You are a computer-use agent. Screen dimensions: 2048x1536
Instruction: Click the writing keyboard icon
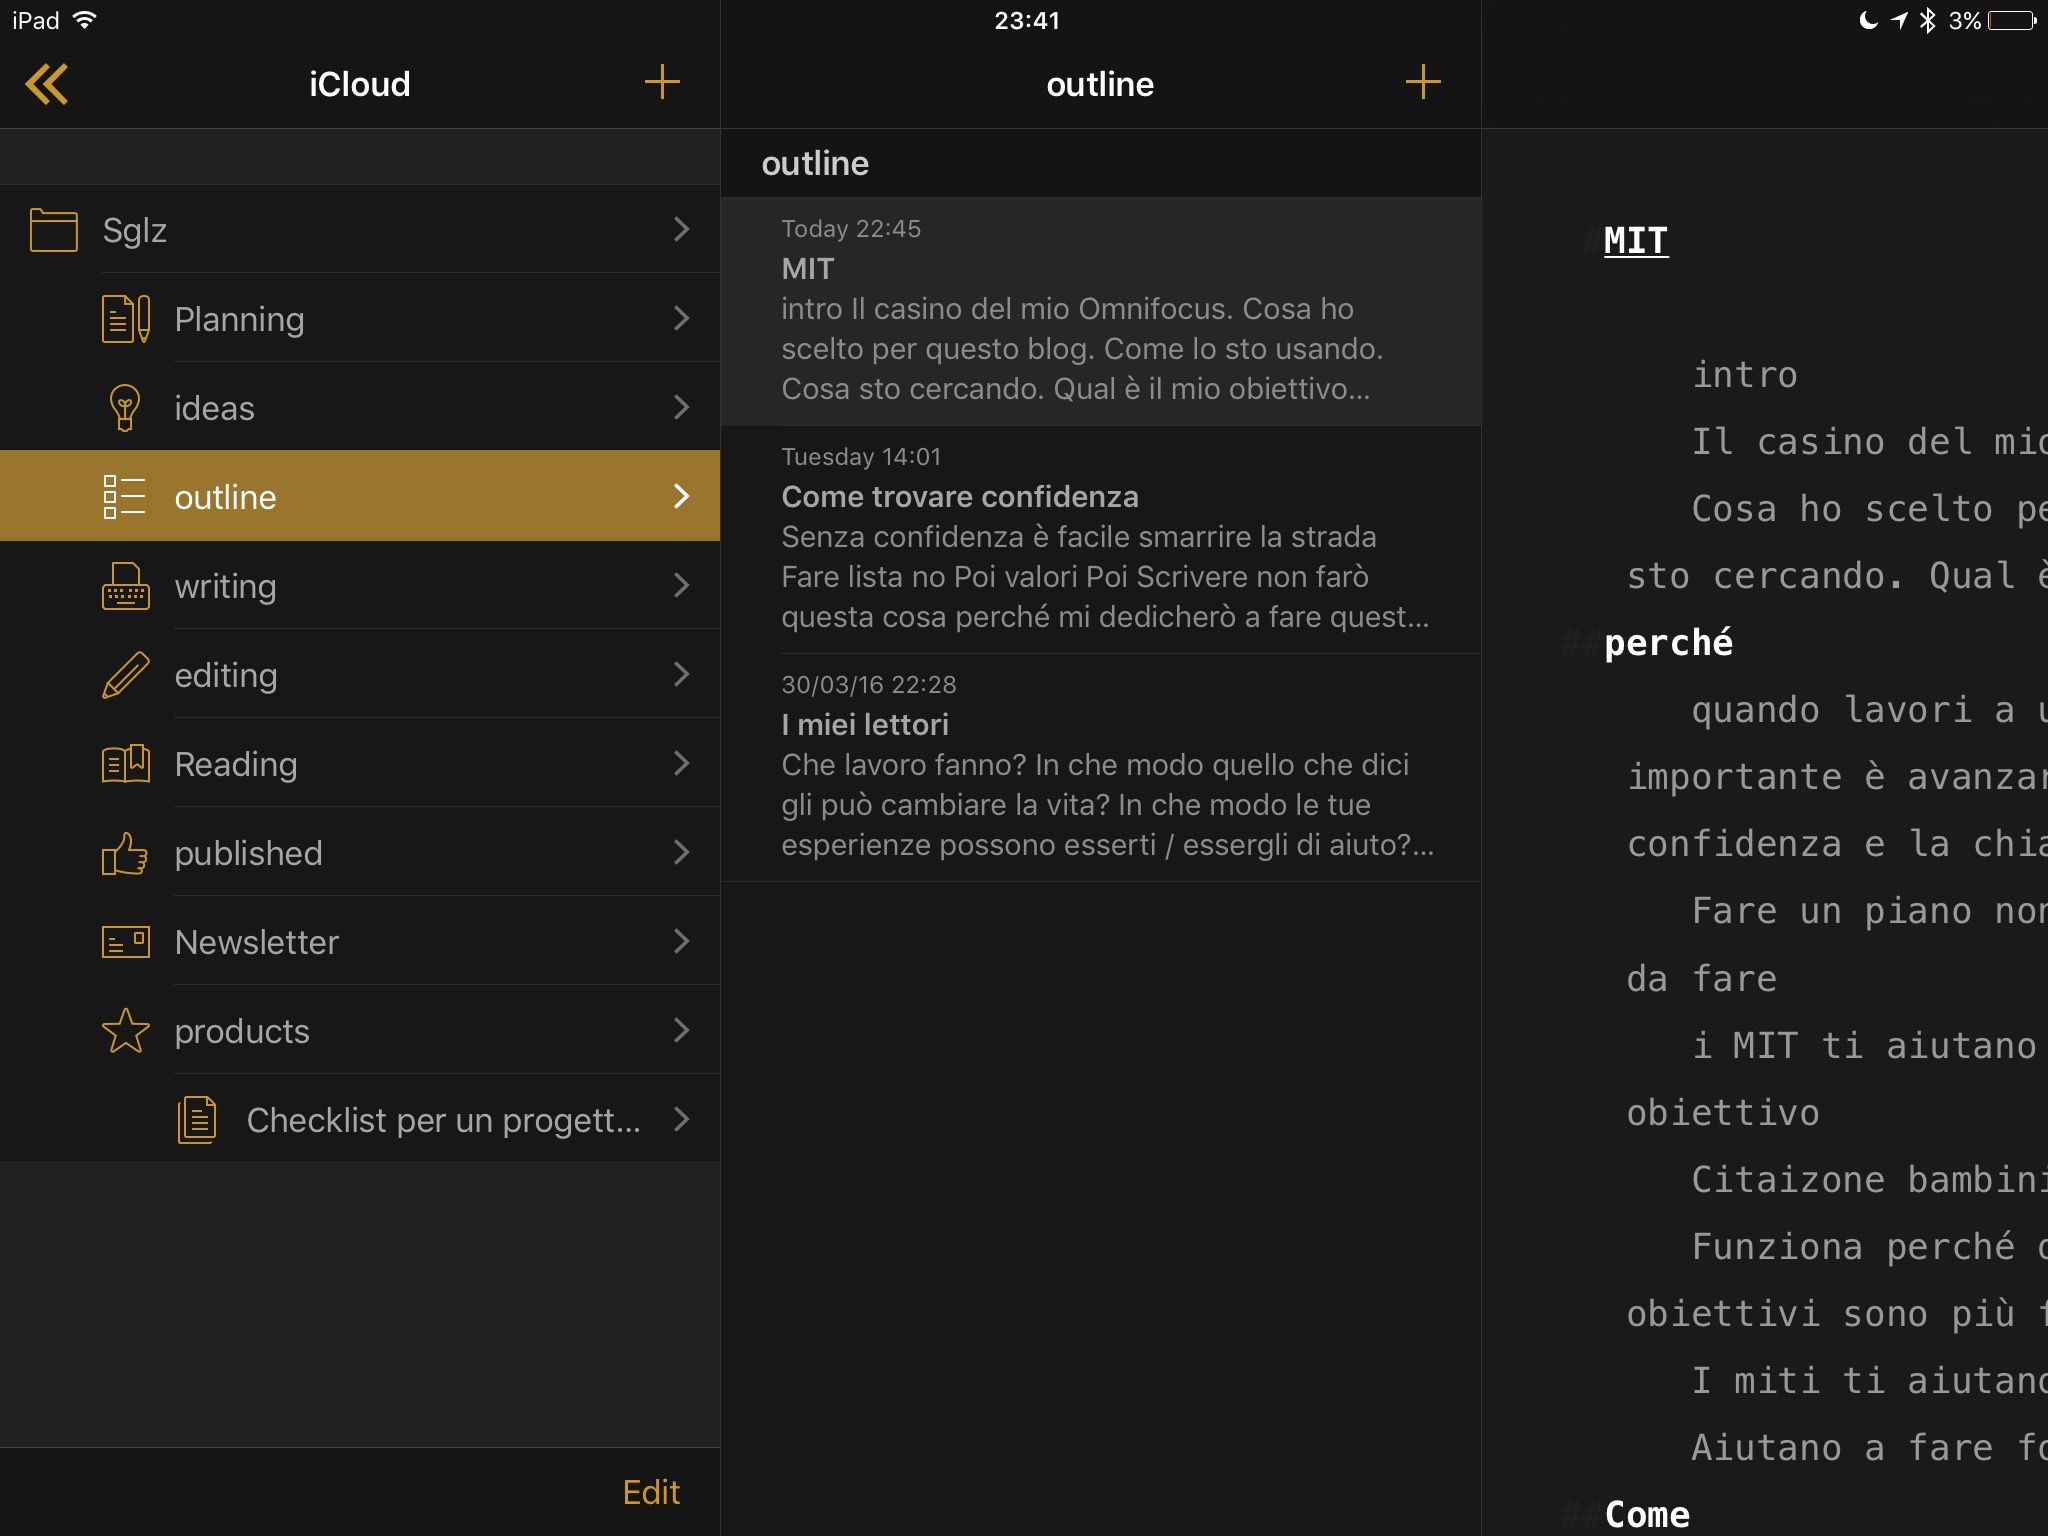tap(126, 586)
